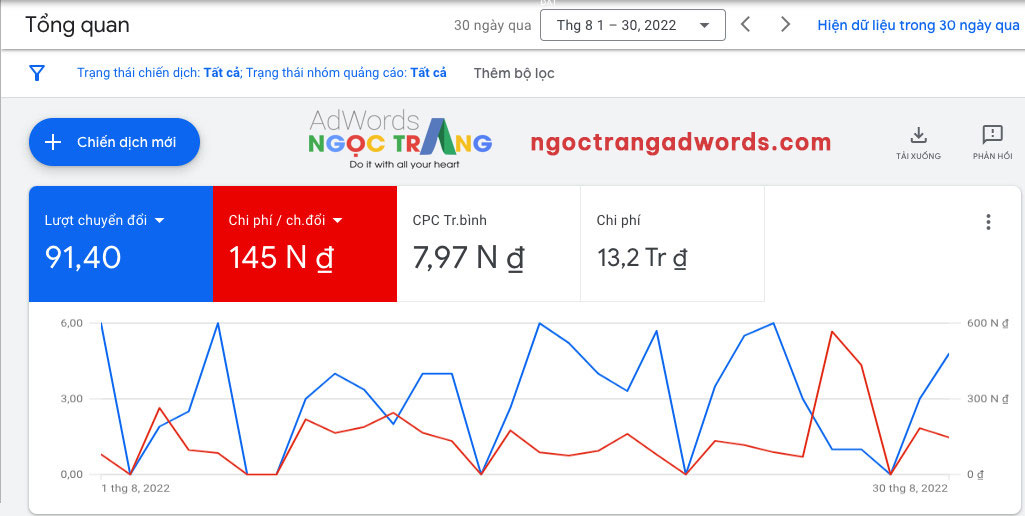The width and height of the screenshot is (1025, 516).
Task: Click the 30 ngày qua label
Action: coord(492,26)
